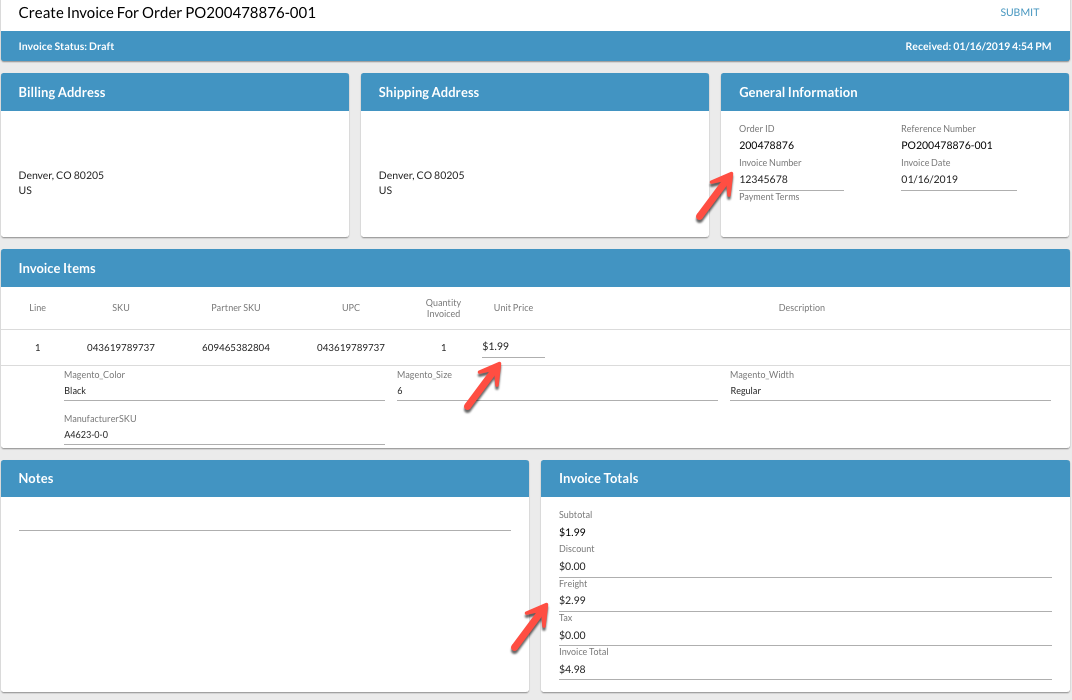Click the Invoice Items section header
This screenshot has width=1072, height=700.
coord(535,268)
